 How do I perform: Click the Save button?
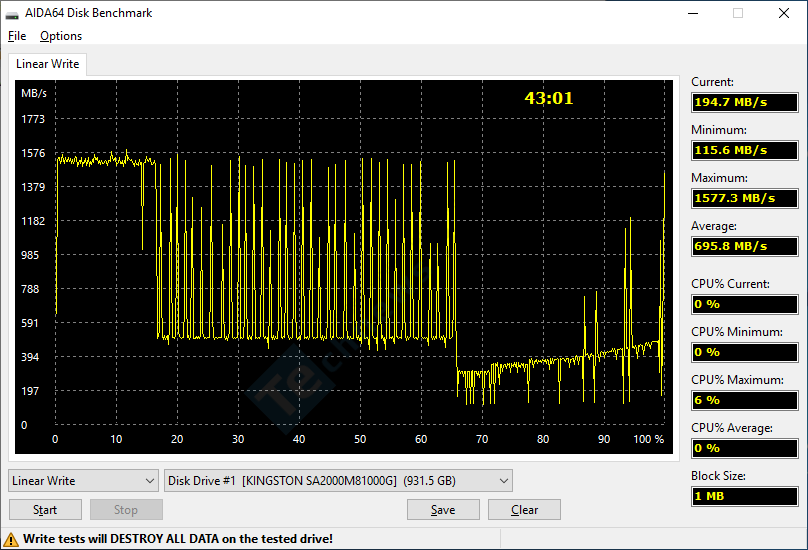[443, 510]
